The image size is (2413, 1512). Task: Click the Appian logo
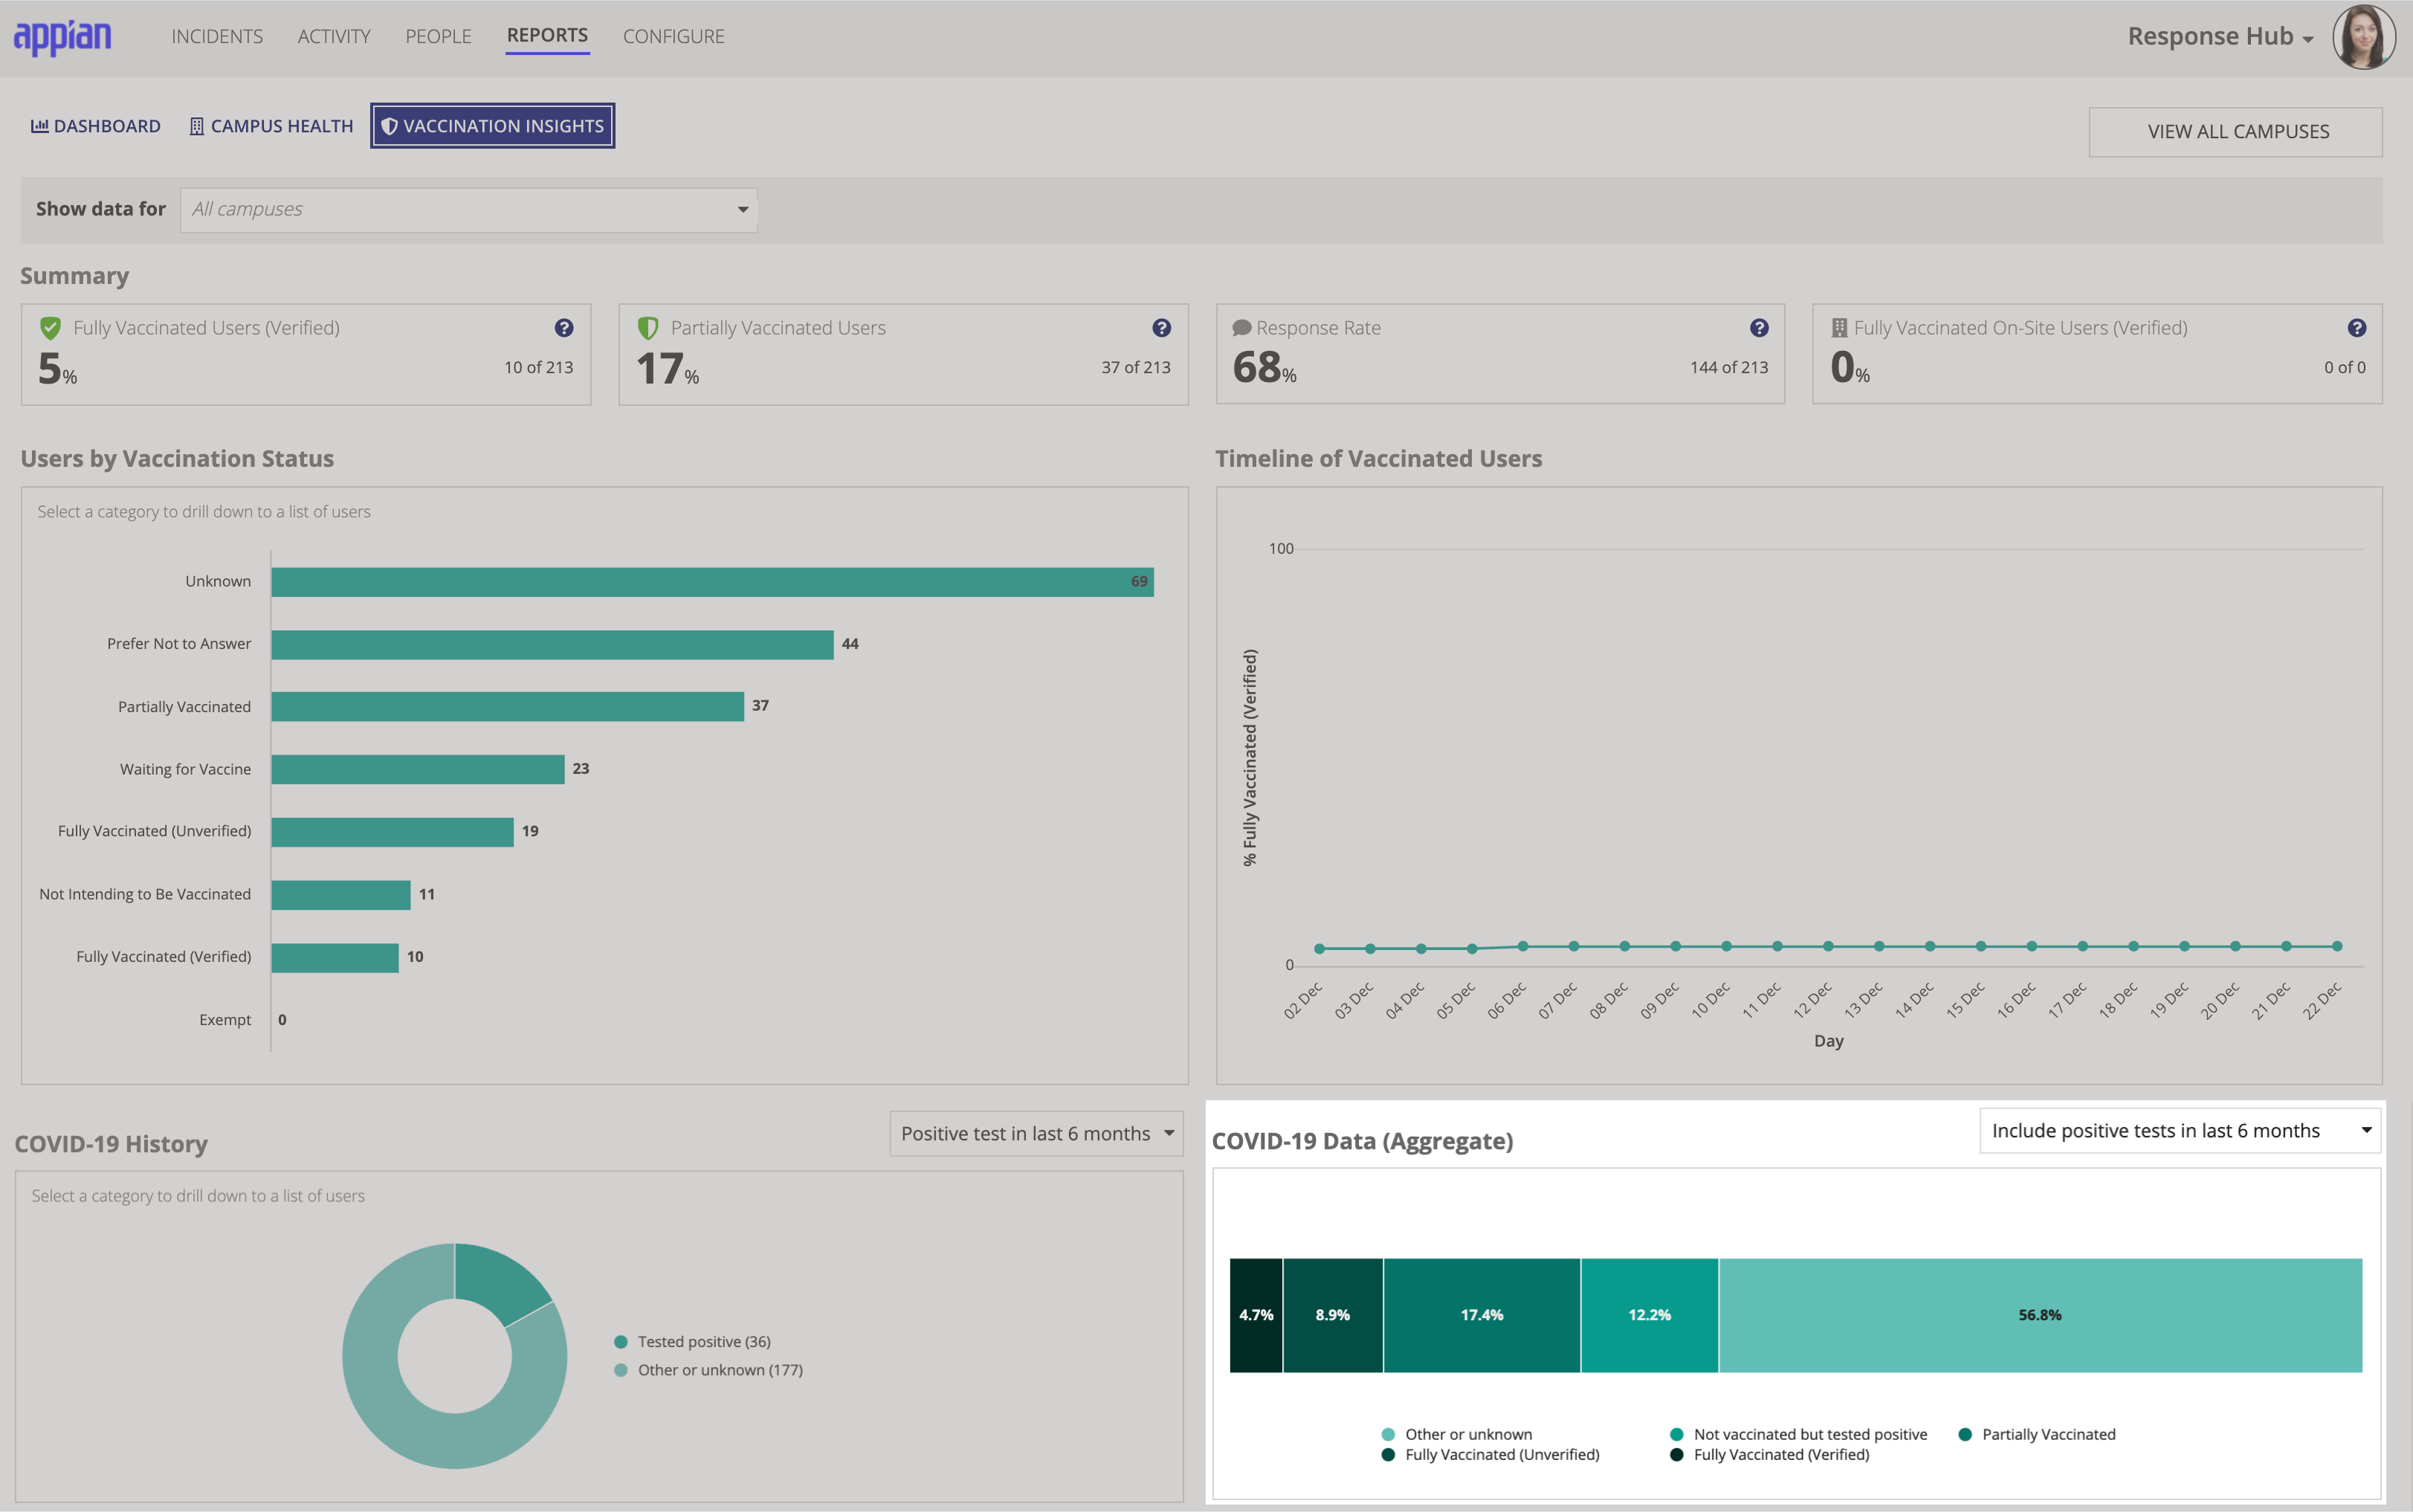(x=62, y=37)
